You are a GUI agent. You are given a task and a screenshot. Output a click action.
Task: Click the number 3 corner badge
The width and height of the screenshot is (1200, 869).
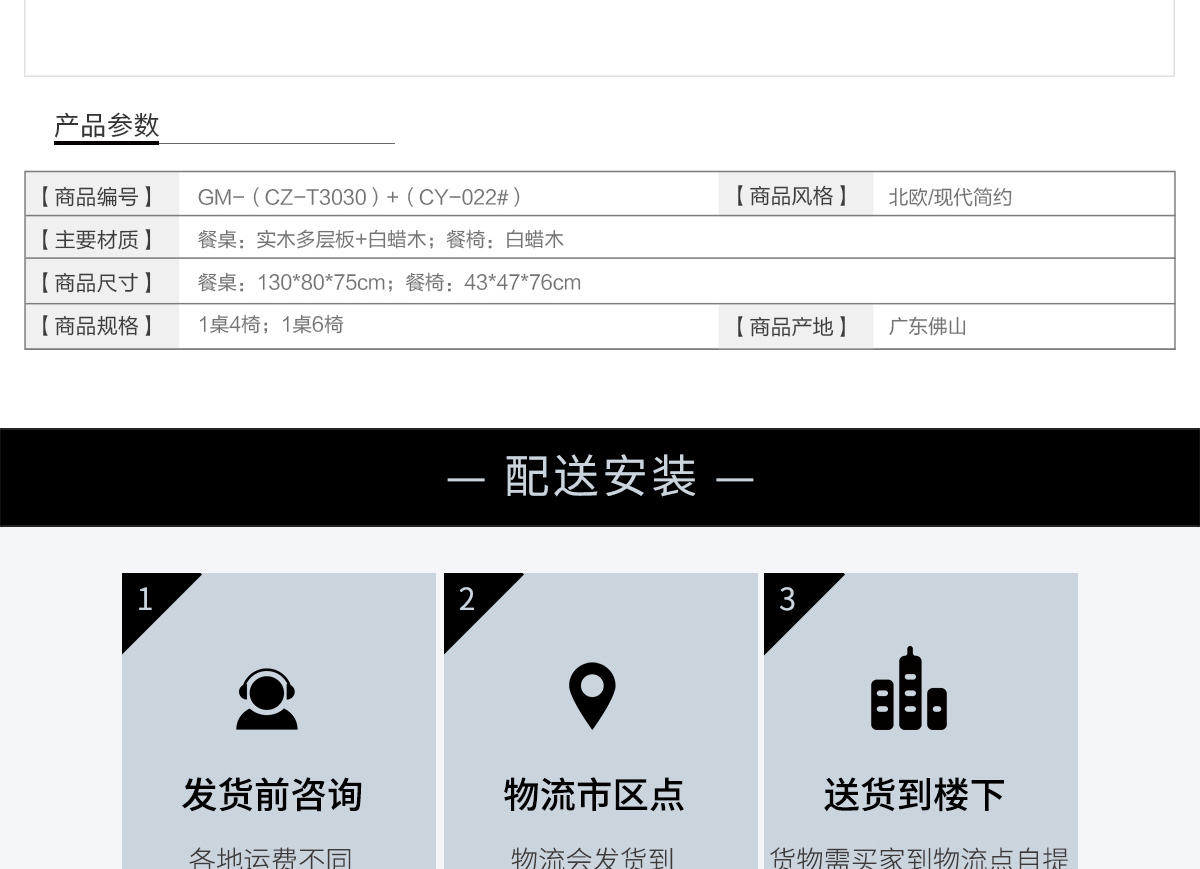[788, 599]
